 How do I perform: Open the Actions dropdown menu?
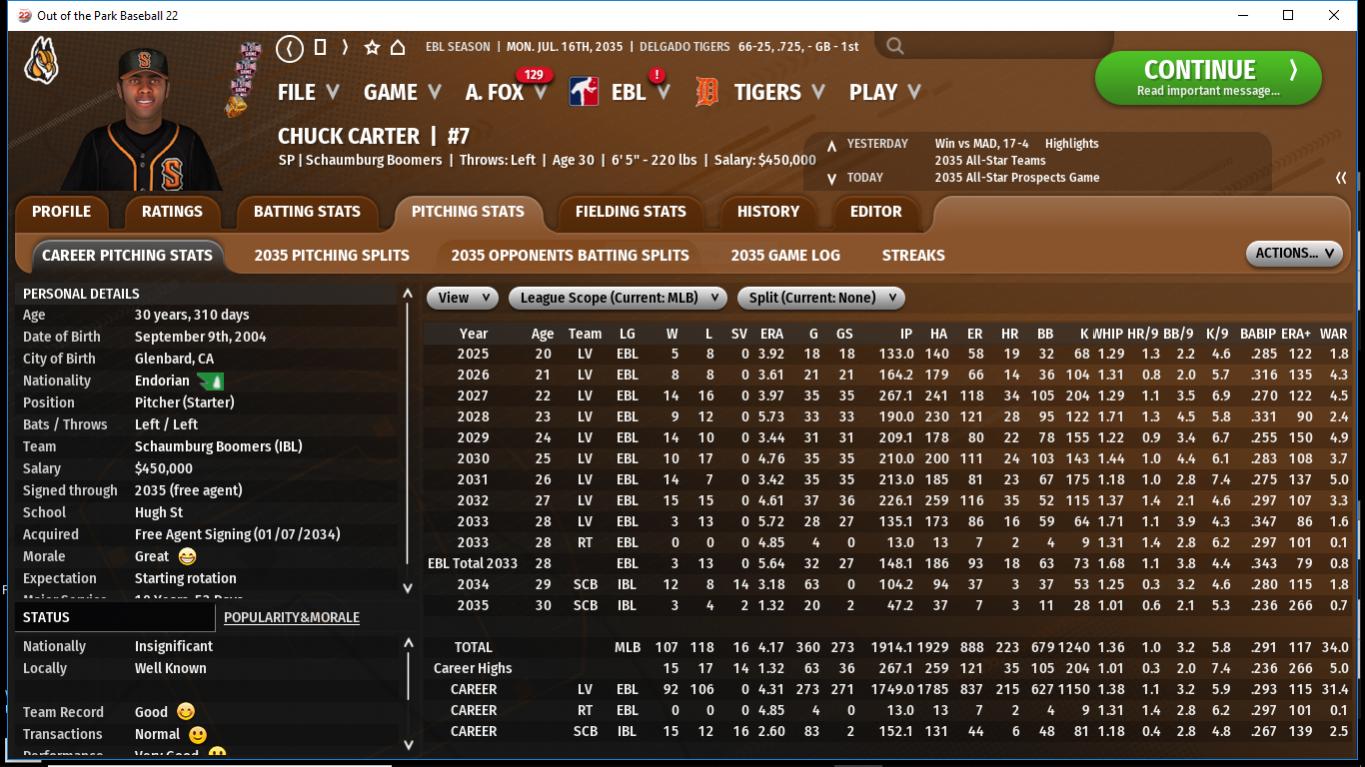1293,254
